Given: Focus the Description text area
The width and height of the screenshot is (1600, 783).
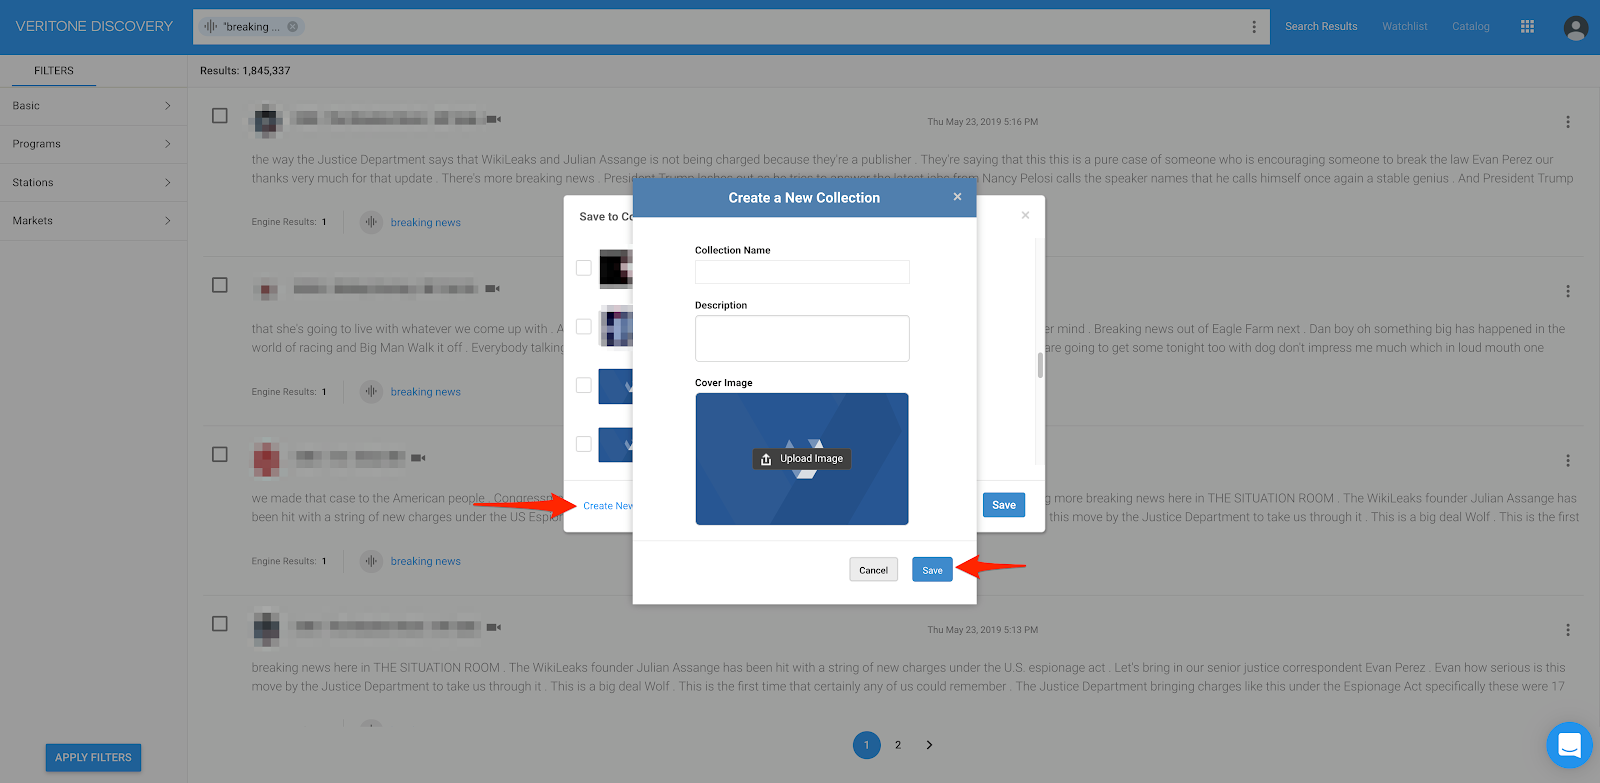Looking at the screenshot, I should [x=802, y=339].
